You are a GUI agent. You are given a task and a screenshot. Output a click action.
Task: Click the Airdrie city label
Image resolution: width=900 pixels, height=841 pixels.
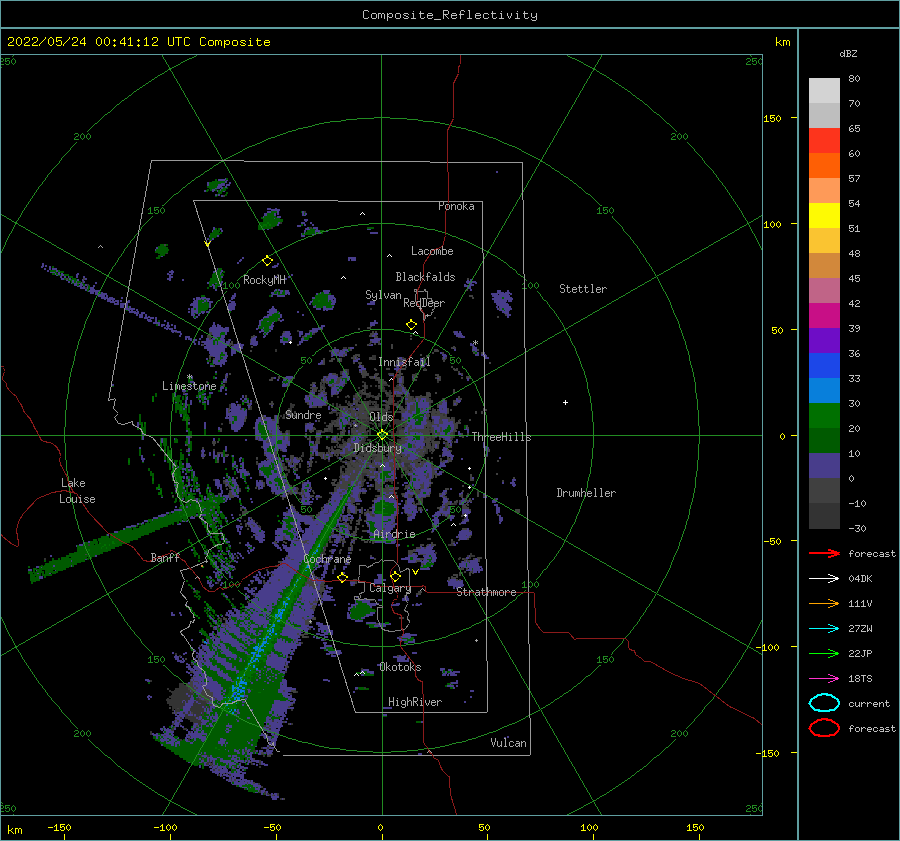pyautogui.click(x=394, y=534)
